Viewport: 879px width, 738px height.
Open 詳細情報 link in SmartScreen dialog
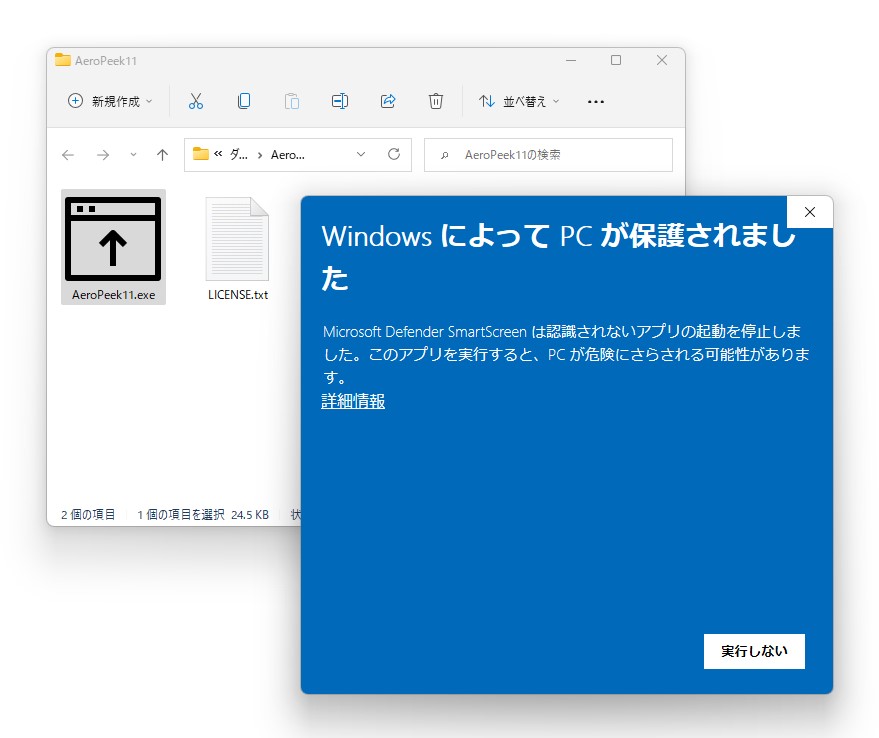352,400
